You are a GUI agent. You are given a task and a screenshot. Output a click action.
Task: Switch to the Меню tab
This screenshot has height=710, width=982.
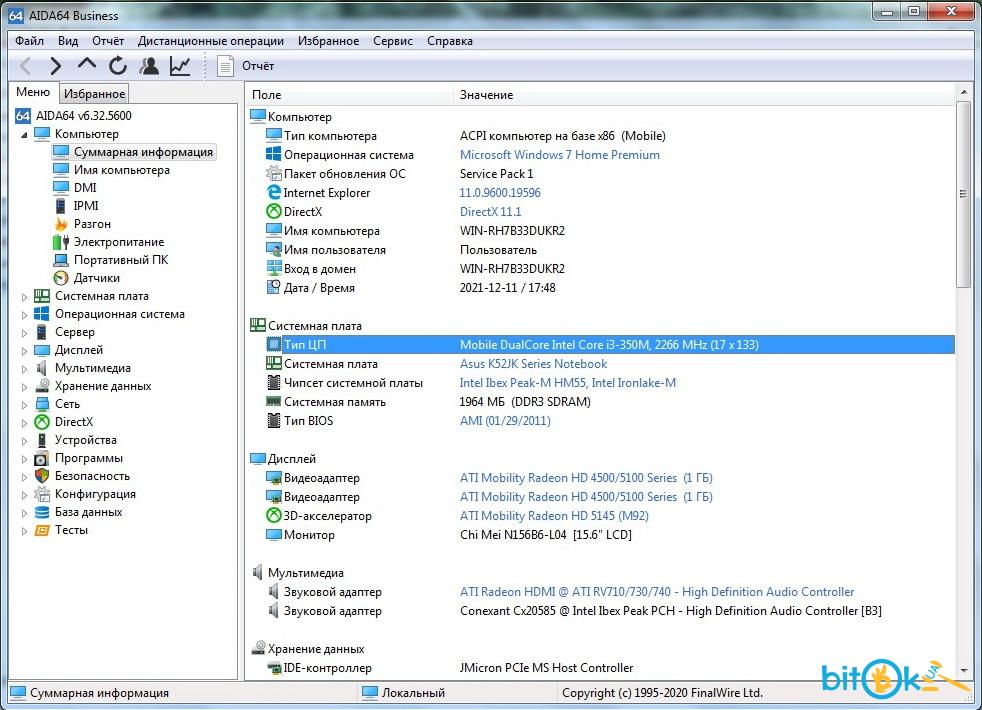pos(33,92)
